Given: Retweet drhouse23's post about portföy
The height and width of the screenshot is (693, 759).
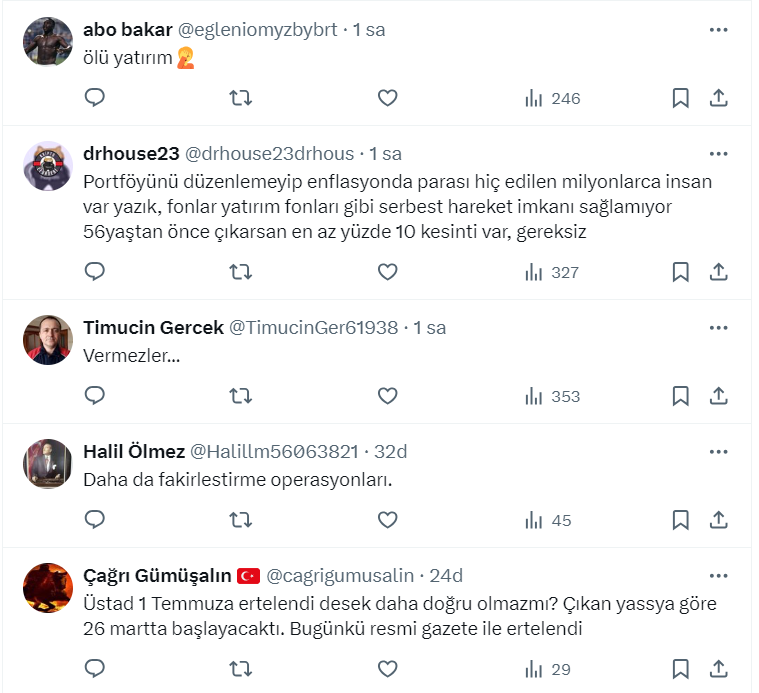Looking at the screenshot, I should point(241,272).
